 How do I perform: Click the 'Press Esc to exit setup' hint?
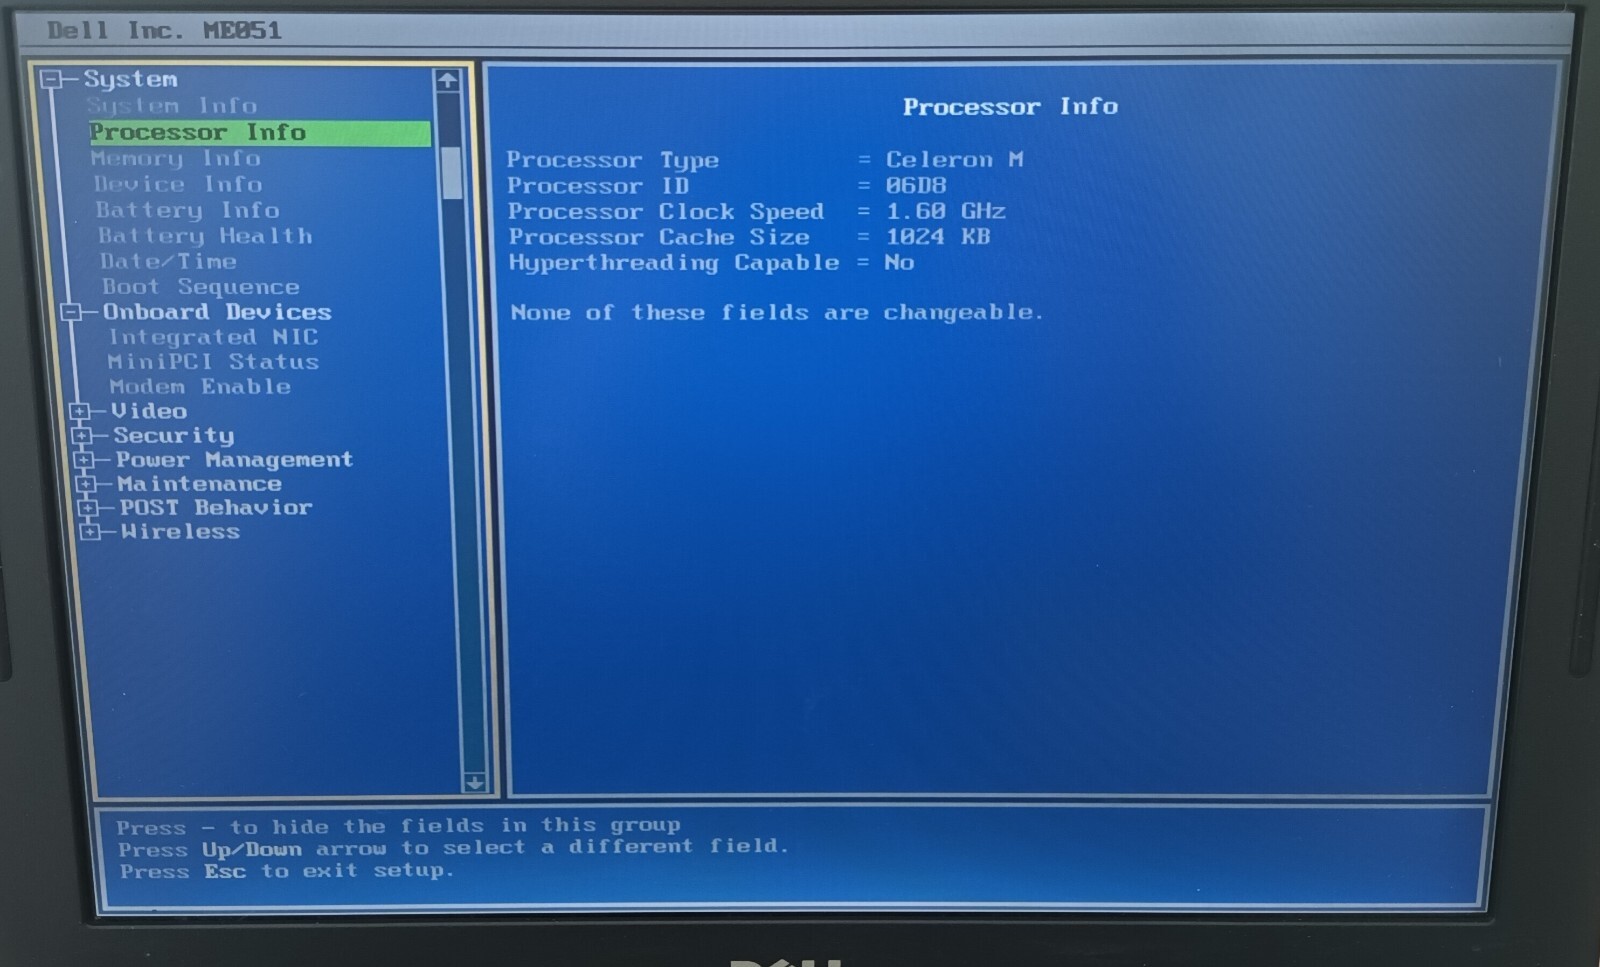[287, 871]
